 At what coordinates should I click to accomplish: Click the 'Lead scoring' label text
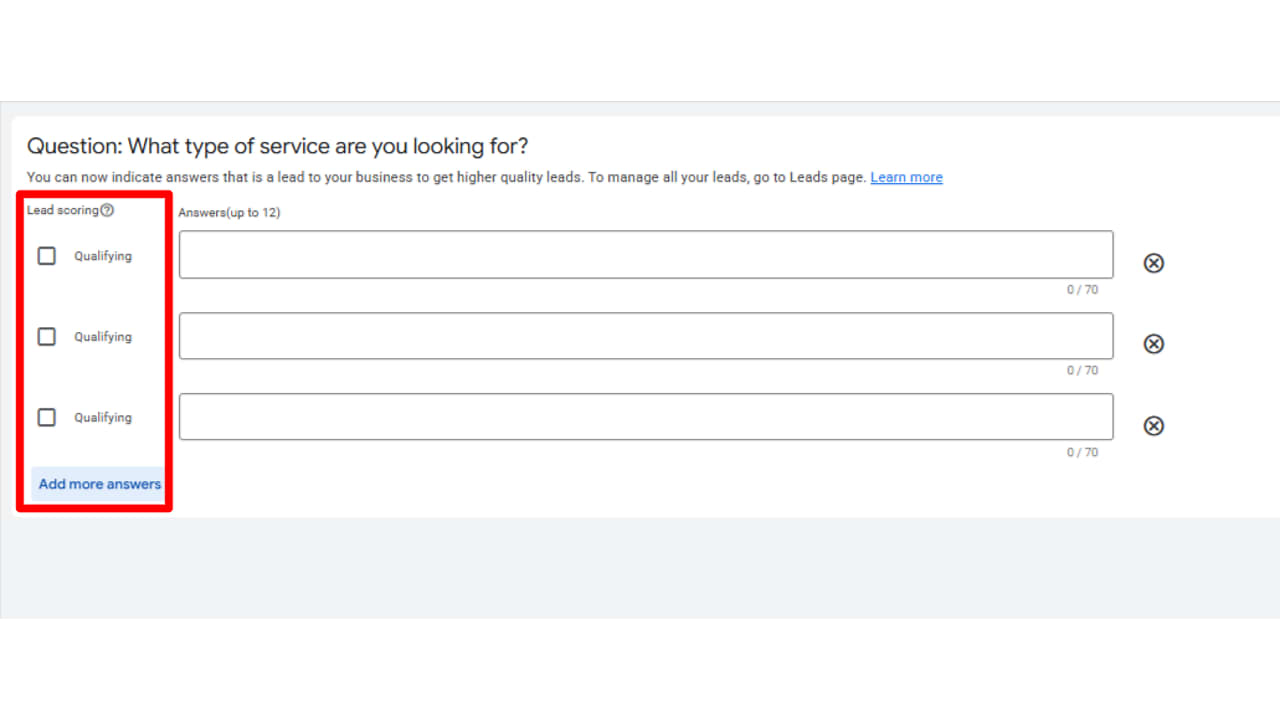pos(63,210)
